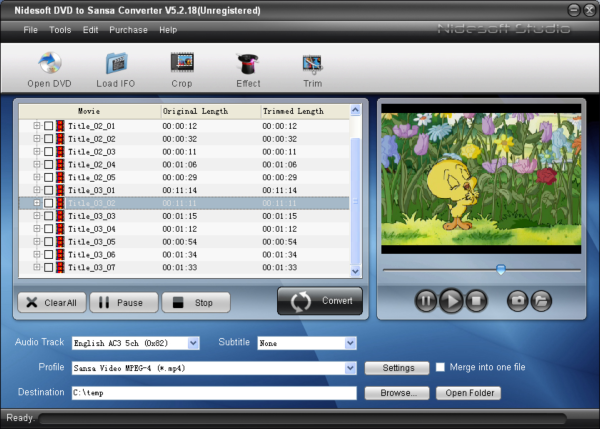
Task: Expand the Title_02_05 tree node
Action: [x=37, y=177]
